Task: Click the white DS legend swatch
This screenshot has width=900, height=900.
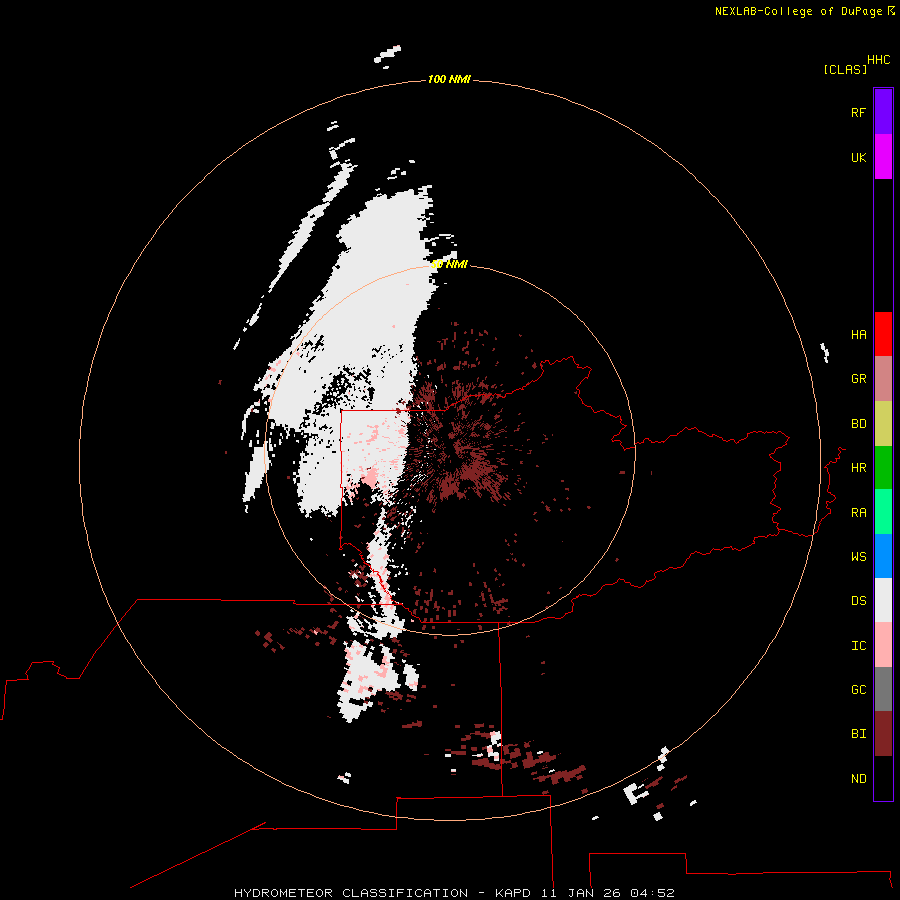Action: pos(883,600)
